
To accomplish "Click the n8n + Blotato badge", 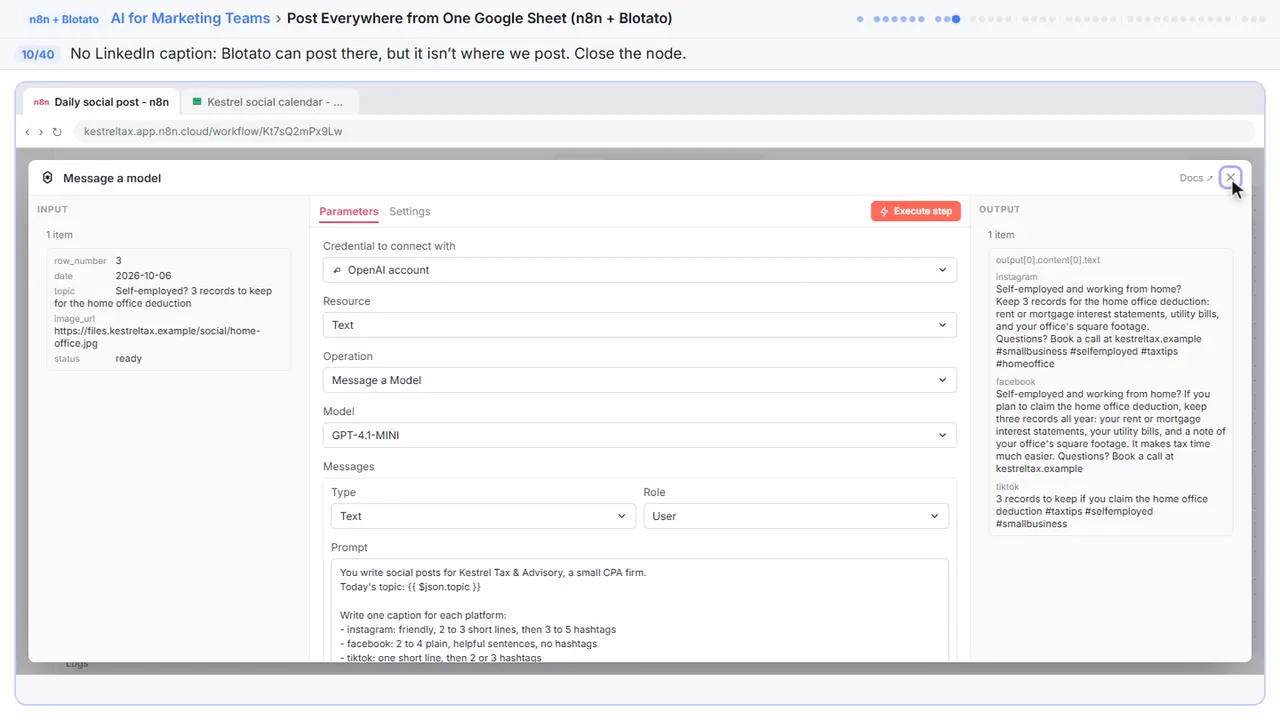I will point(64,19).
